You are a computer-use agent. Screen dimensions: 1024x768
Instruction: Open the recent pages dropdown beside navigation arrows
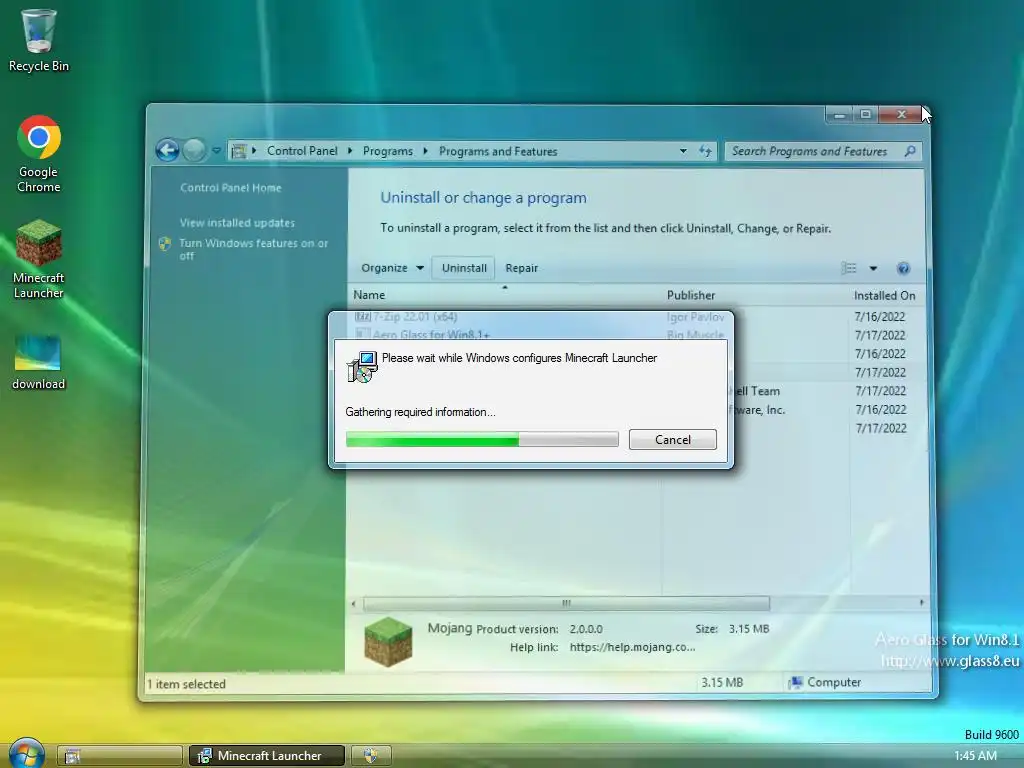tap(216, 151)
